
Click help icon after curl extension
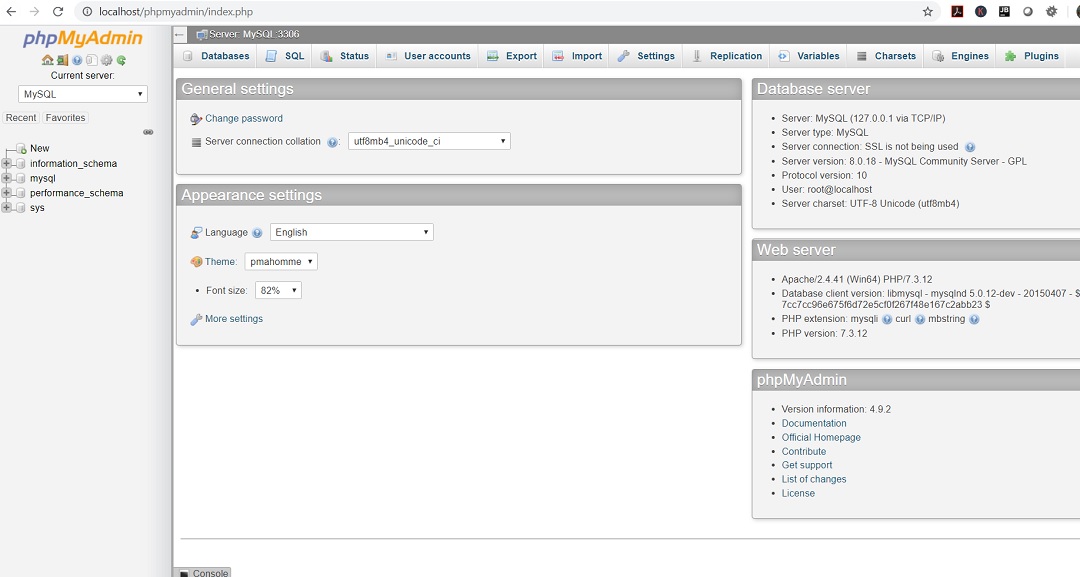pyautogui.click(x=920, y=319)
